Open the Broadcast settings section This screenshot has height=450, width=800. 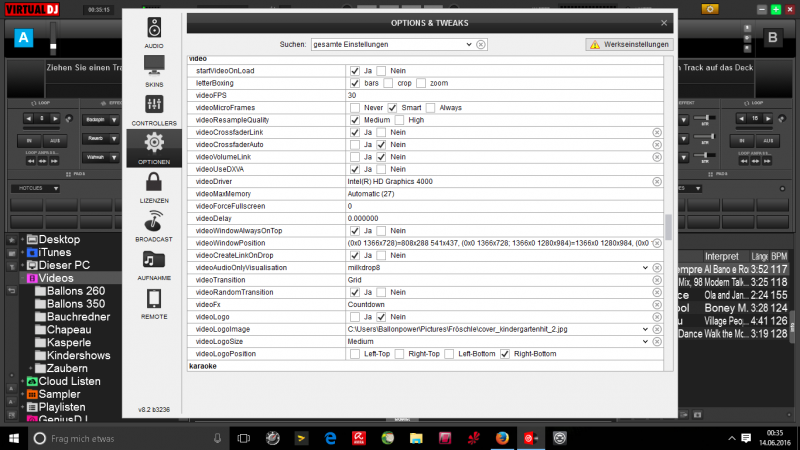point(154,225)
